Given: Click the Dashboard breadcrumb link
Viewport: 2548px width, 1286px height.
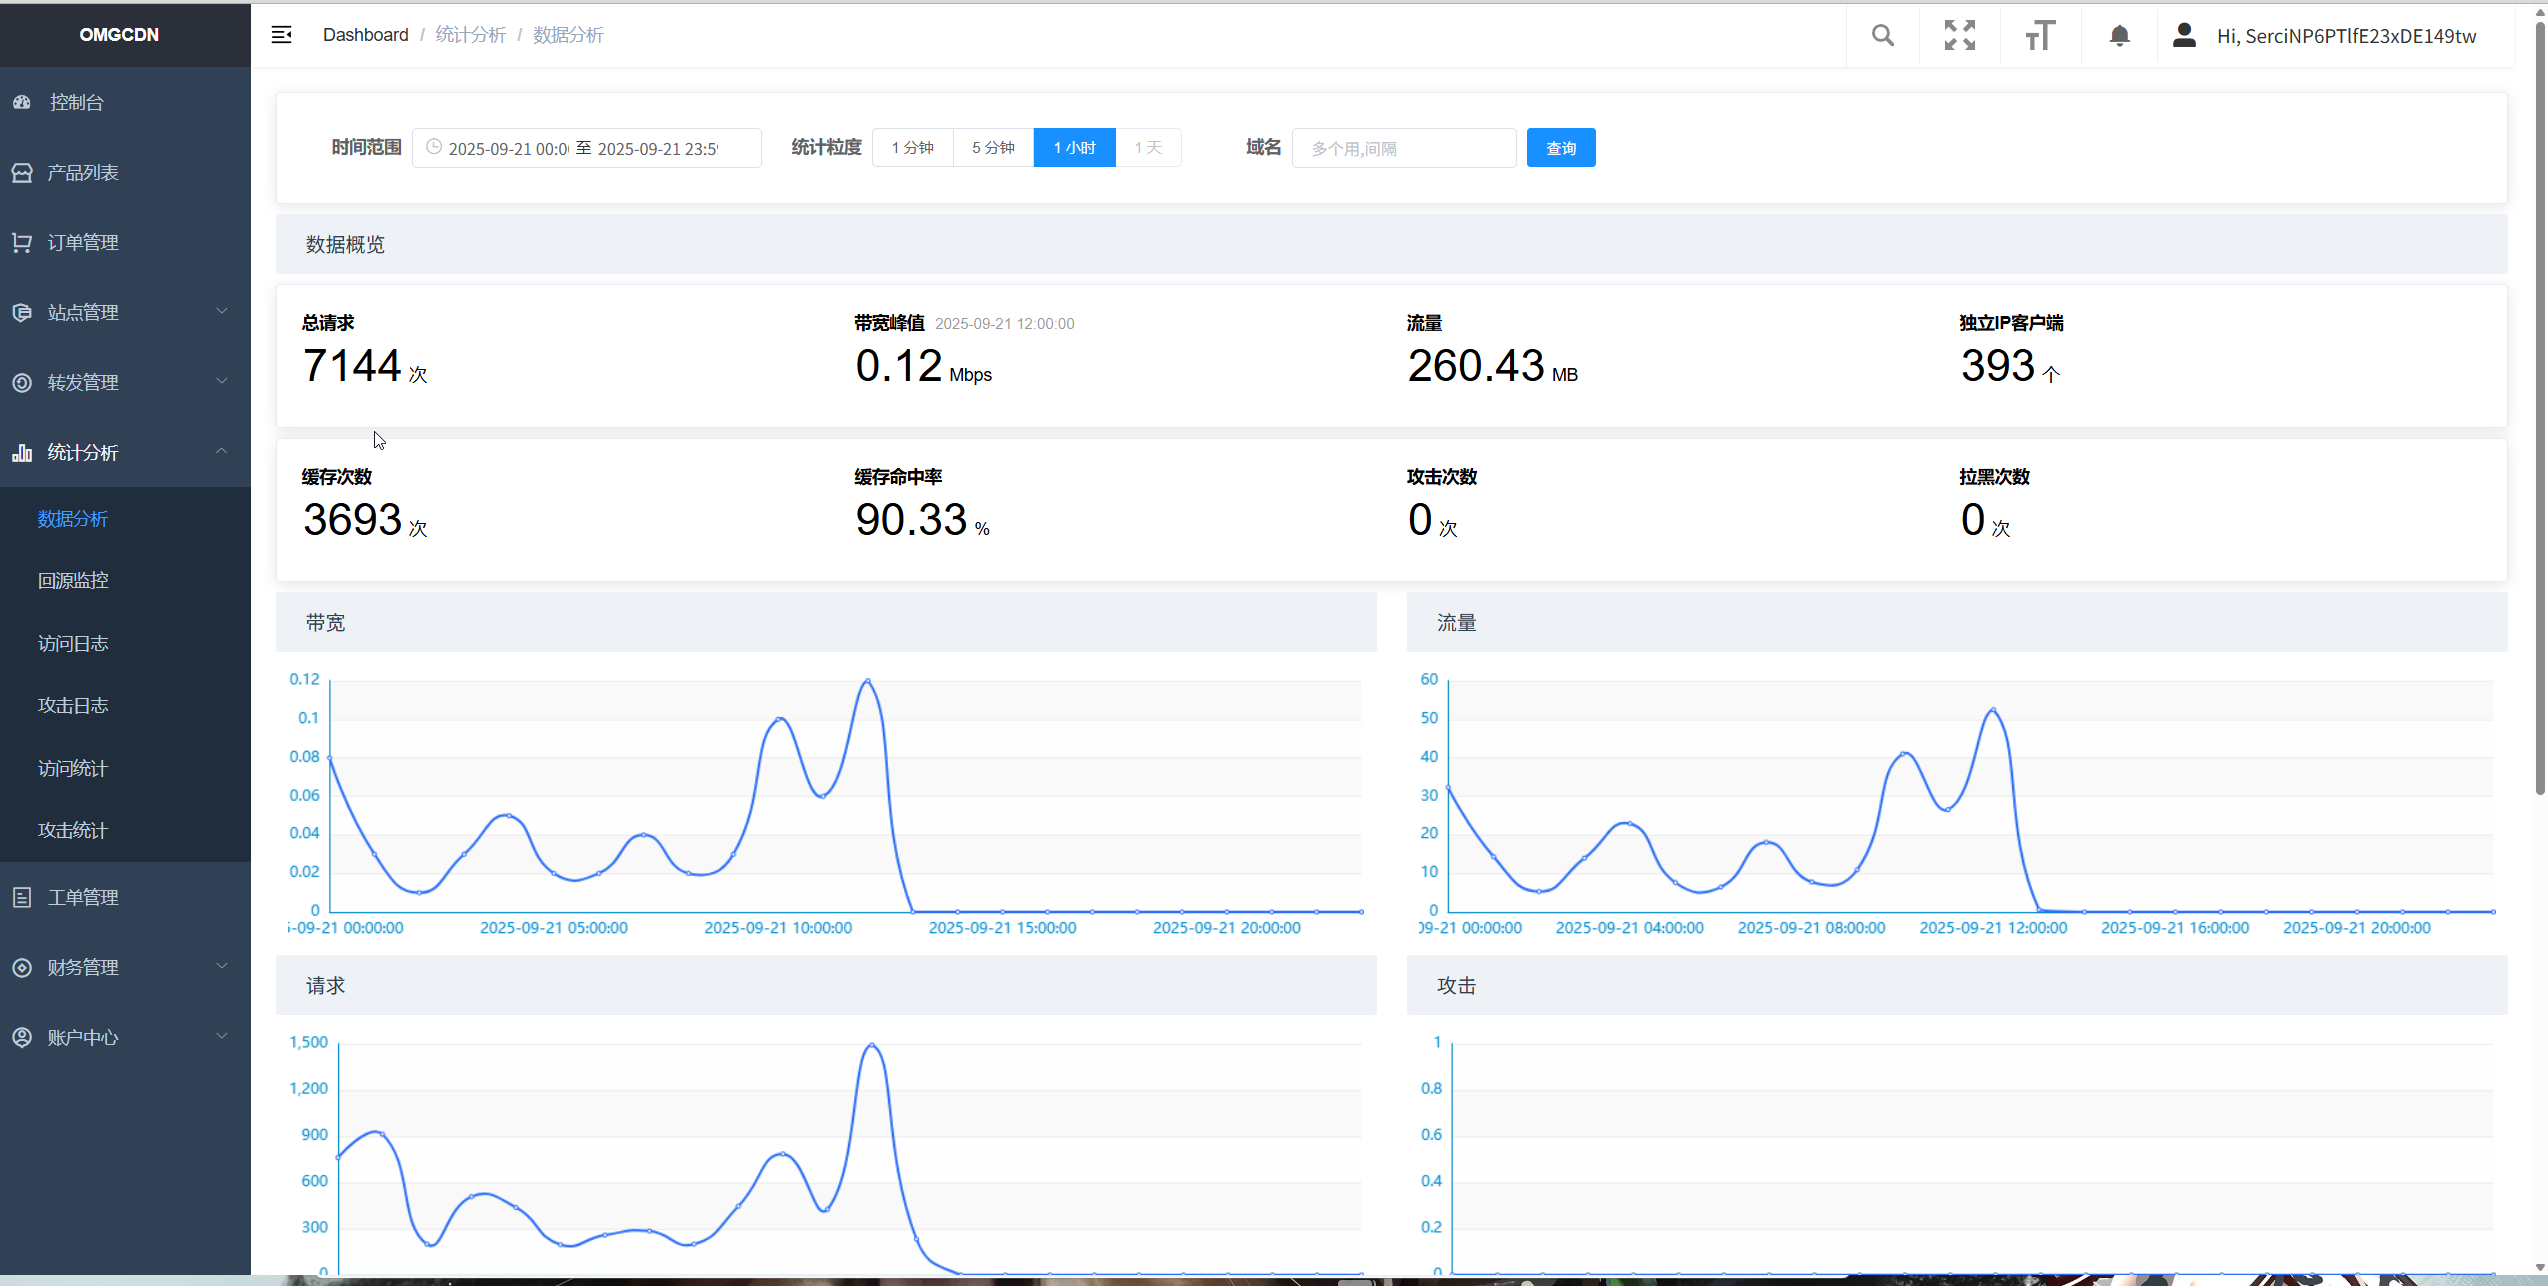Looking at the screenshot, I should point(365,35).
